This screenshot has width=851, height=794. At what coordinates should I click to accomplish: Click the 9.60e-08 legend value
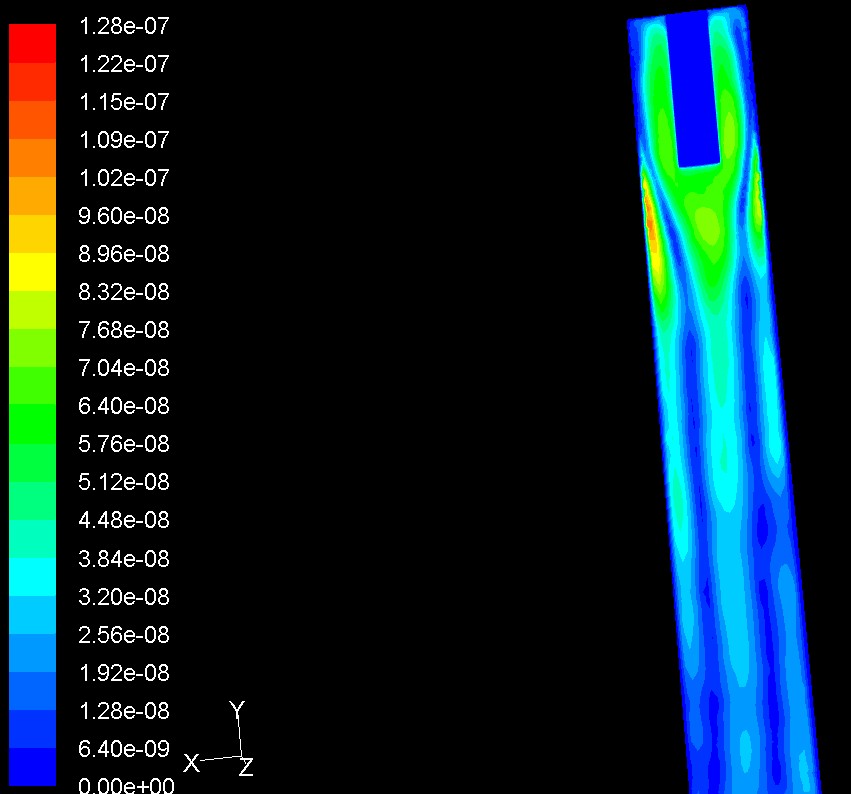pyautogui.click(x=124, y=216)
